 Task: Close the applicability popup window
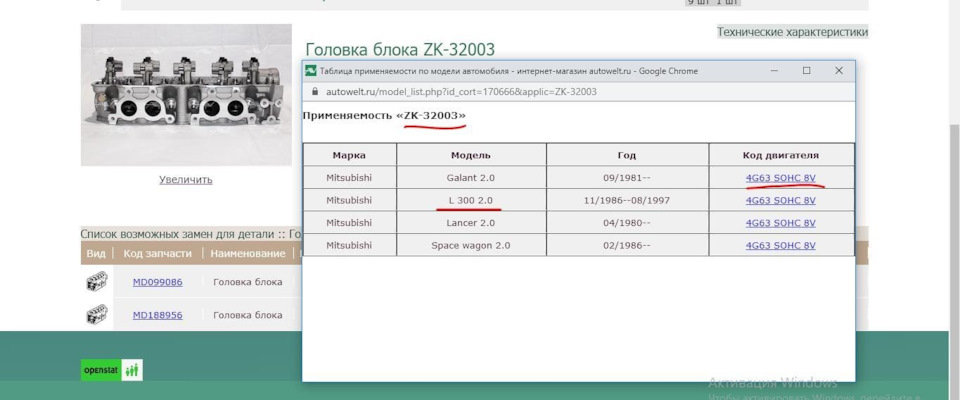pos(839,70)
